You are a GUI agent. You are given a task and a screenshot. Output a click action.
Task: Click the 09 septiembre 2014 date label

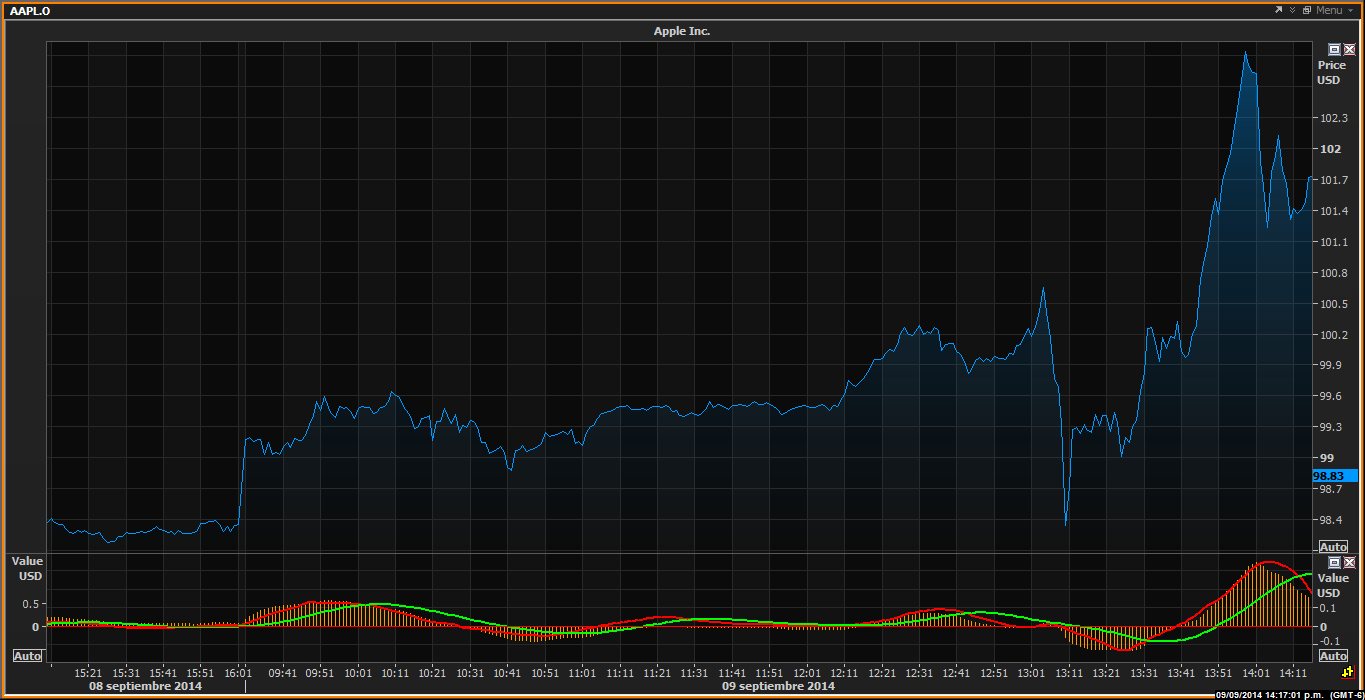tap(778, 686)
